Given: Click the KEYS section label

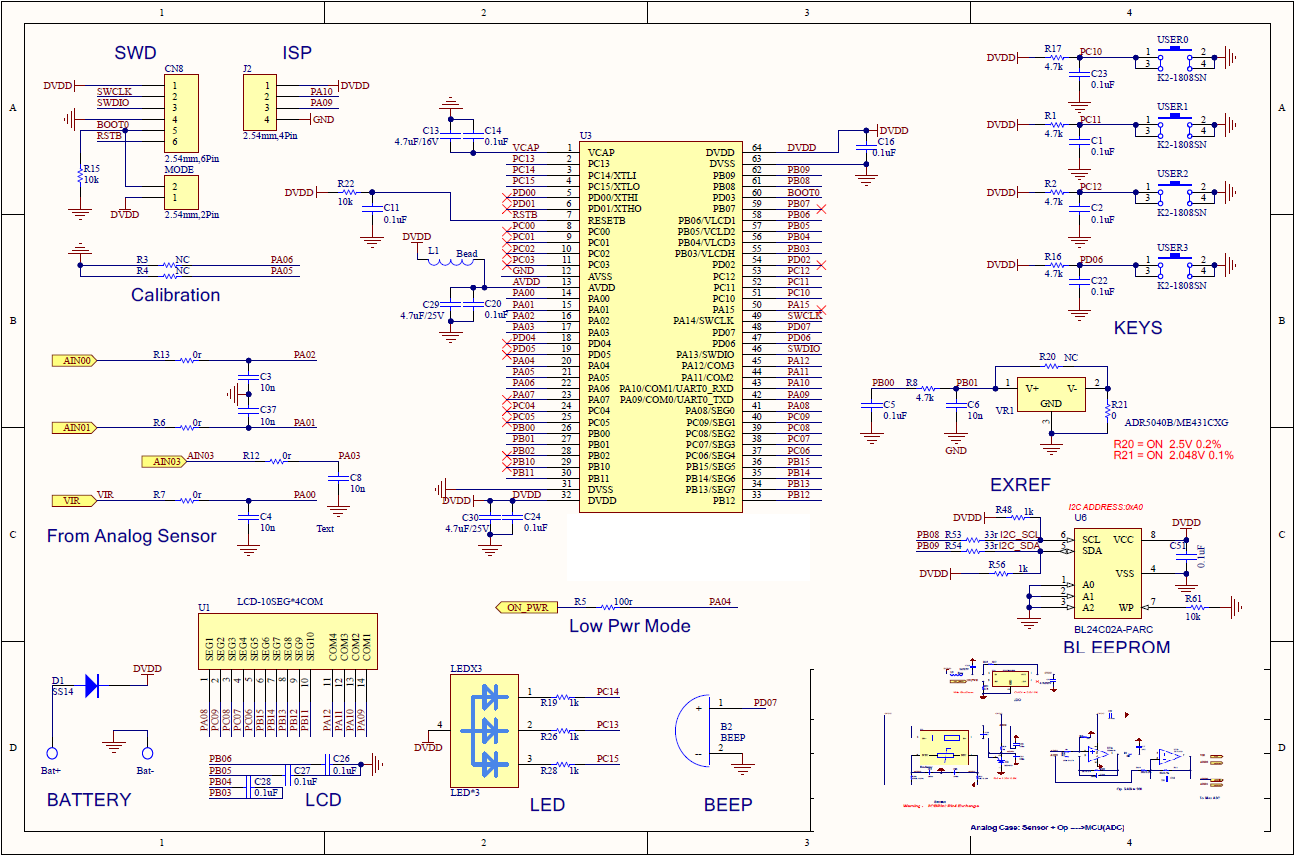Looking at the screenshot, I should pyautogui.click(x=1138, y=328).
